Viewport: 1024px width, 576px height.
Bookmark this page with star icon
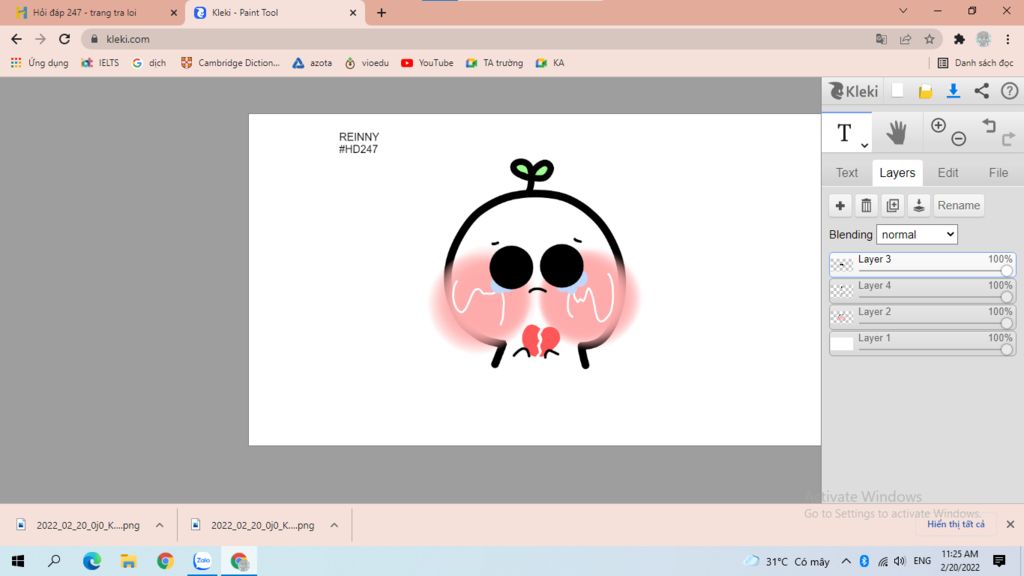pyautogui.click(x=929, y=39)
